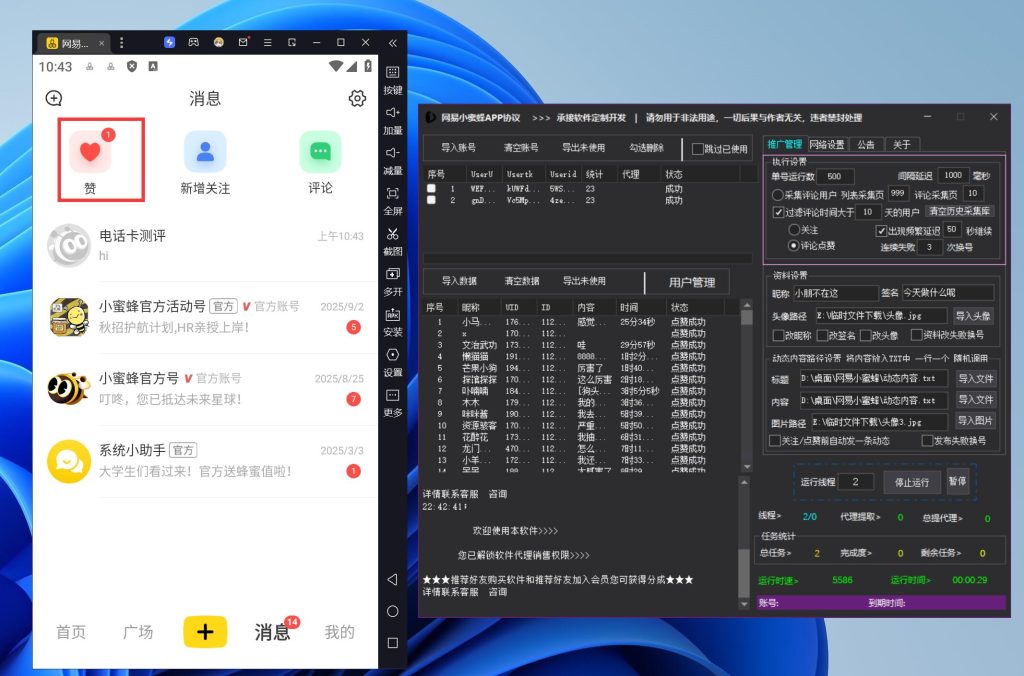This screenshot has width=1024, height=676.
Task: Open the 新增关注 new followers icon
Action: 205,153
